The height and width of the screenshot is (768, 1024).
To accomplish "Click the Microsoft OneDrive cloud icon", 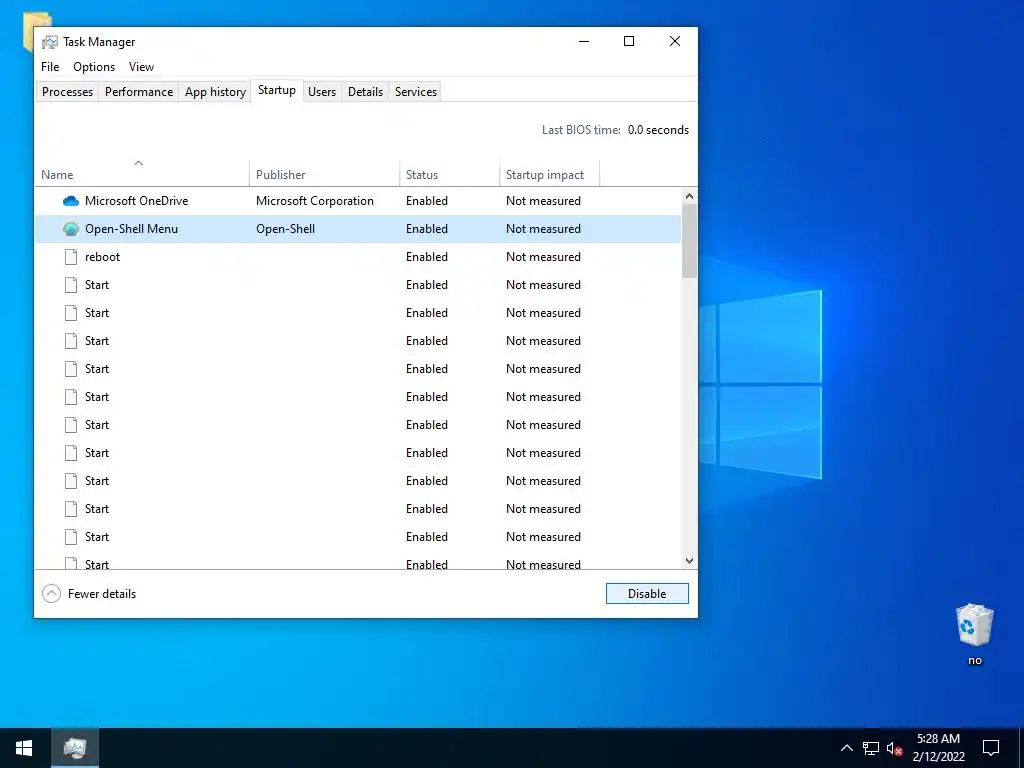I will pos(71,201).
